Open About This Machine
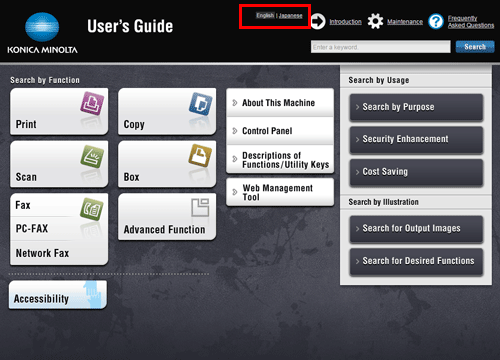The width and height of the screenshot is (500, 360). [280, 102]
